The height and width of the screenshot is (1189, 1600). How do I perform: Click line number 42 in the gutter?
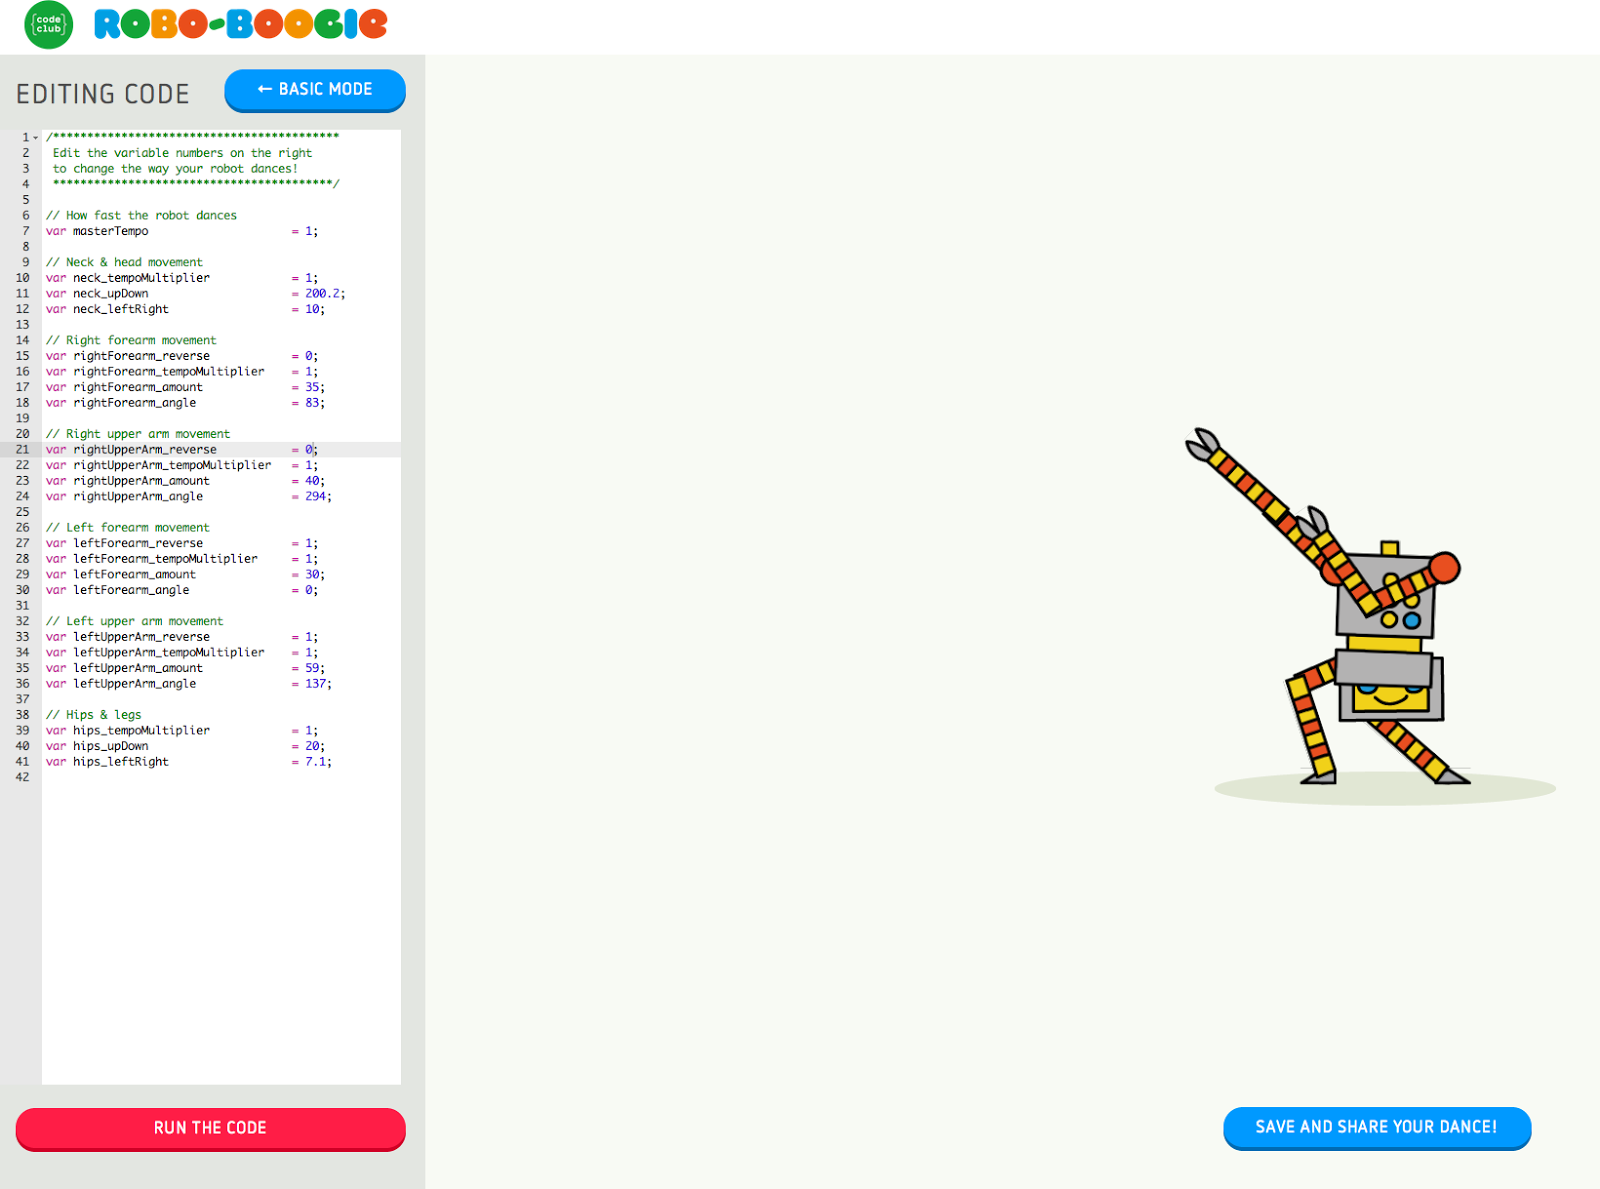point(22,778)
